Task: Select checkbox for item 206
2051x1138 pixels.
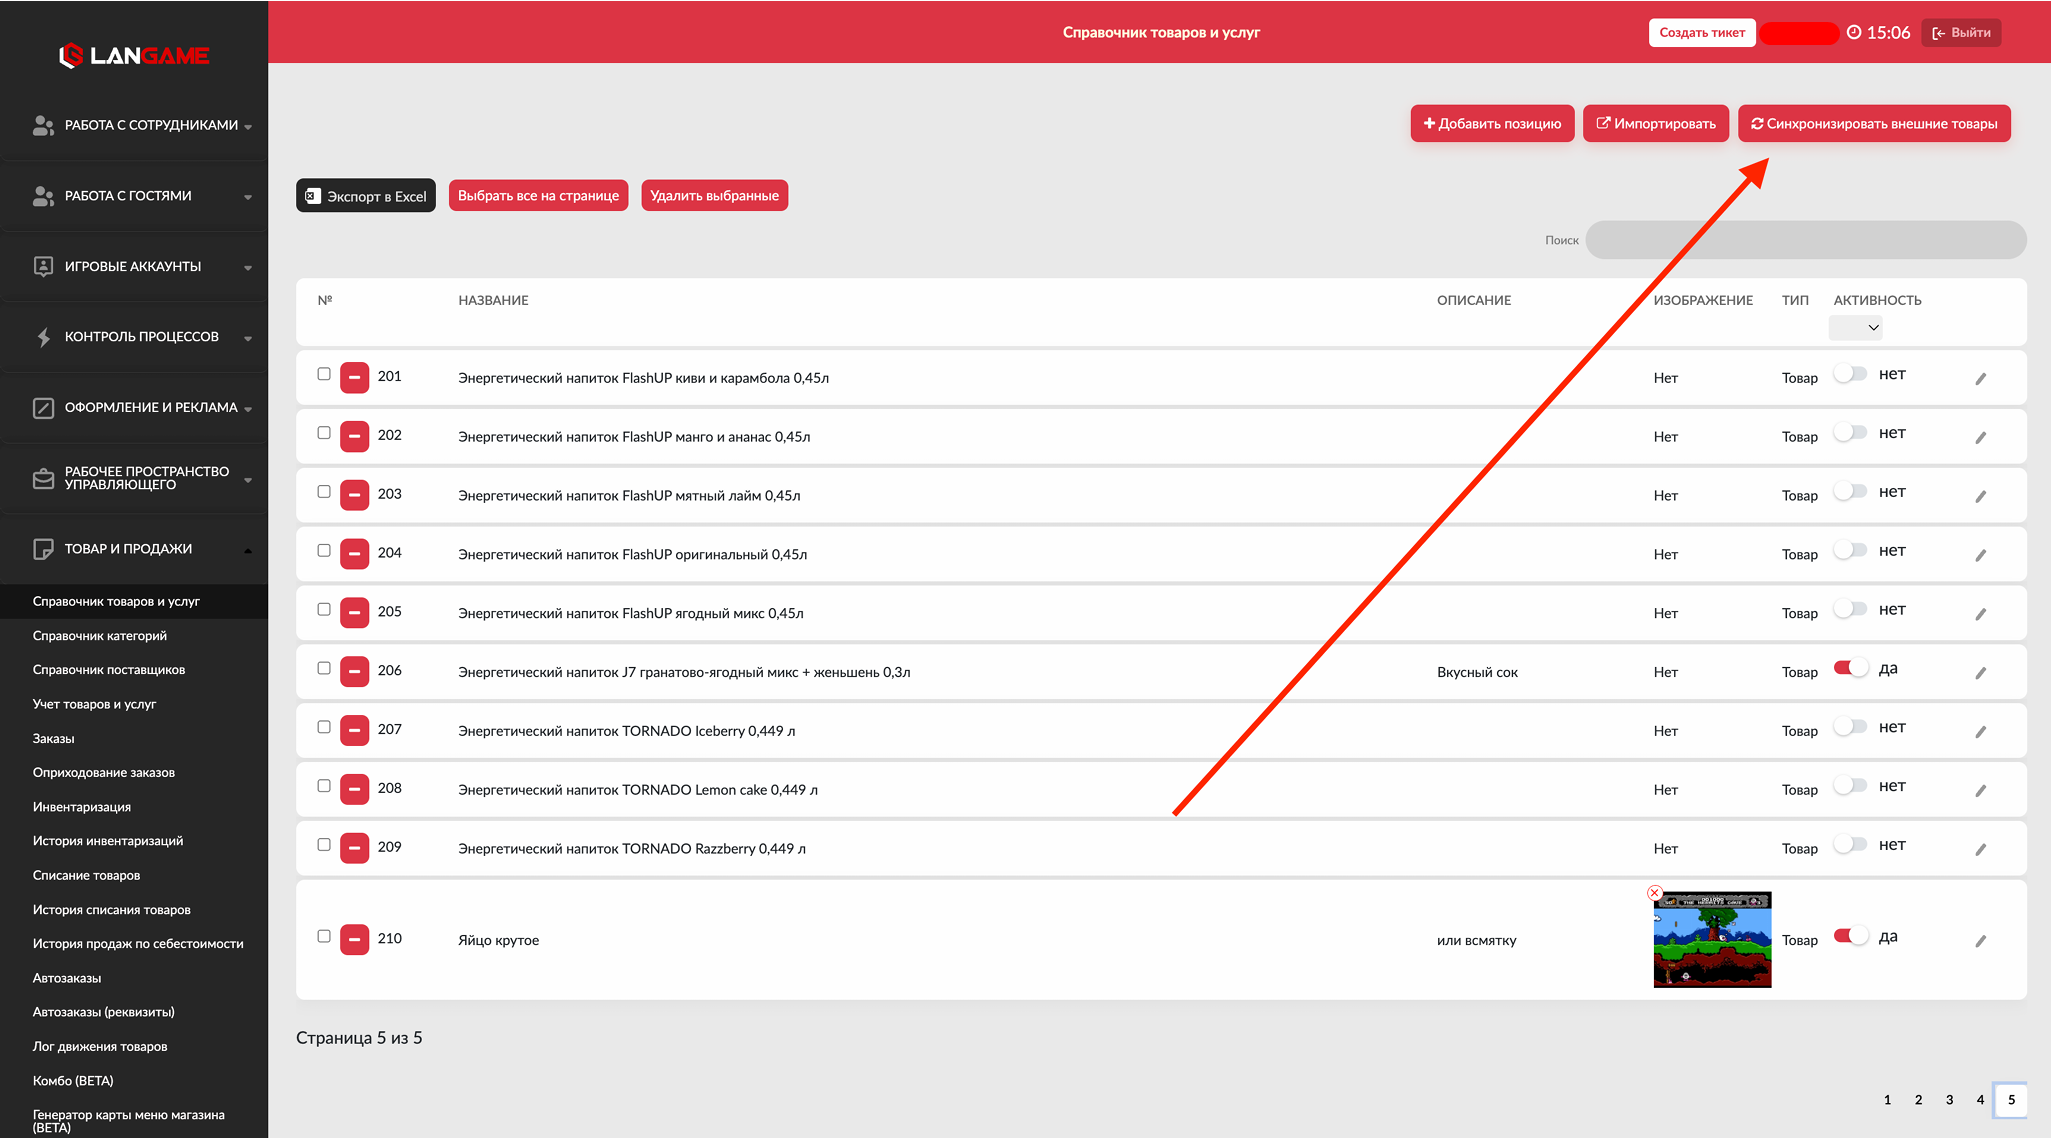Action: (324, 668)
